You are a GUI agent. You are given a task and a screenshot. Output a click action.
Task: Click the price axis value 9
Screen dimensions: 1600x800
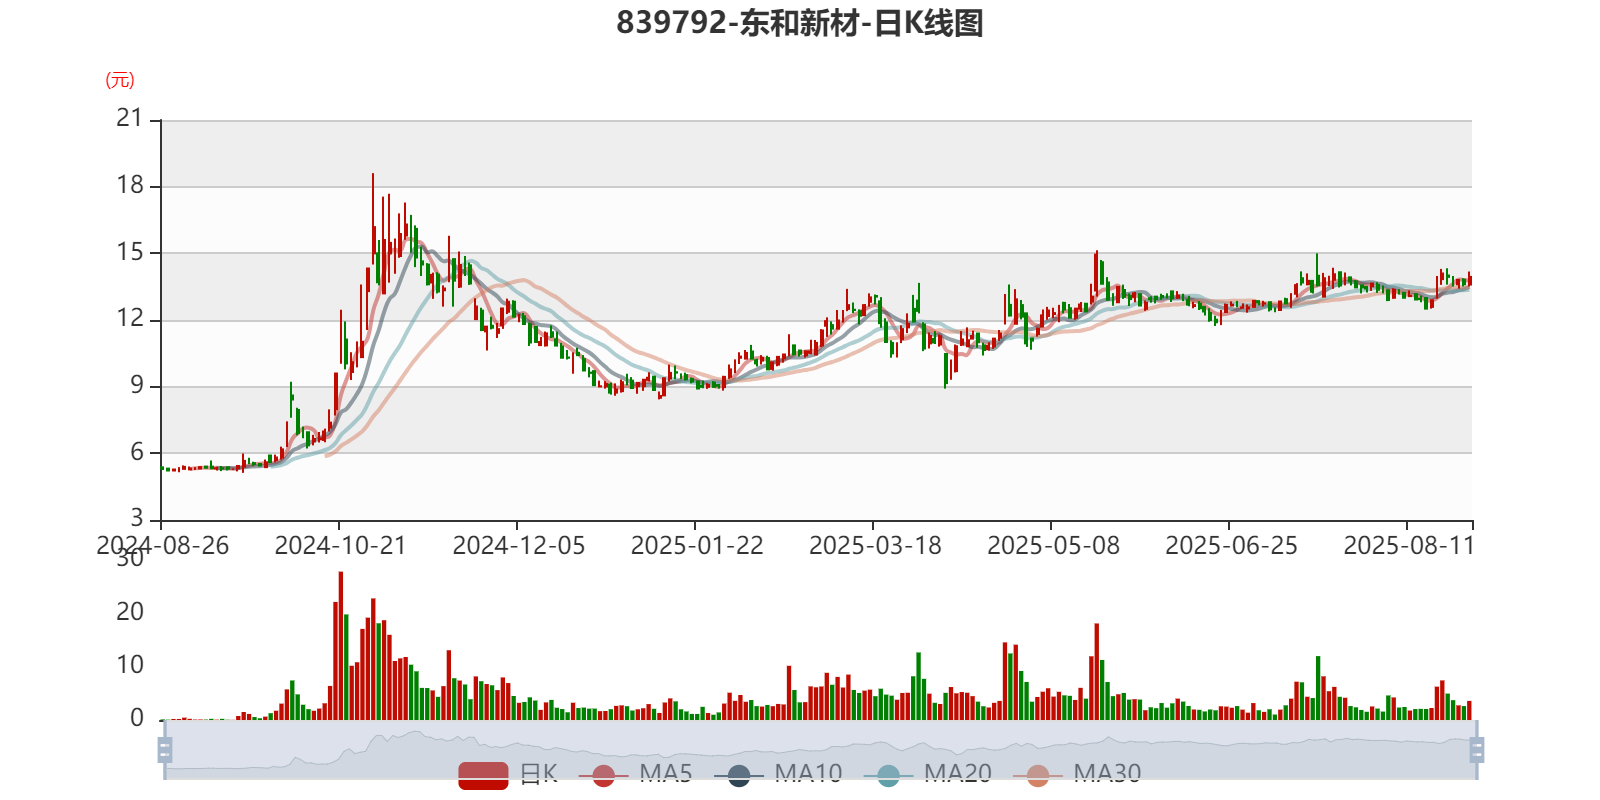pos(137,386)
